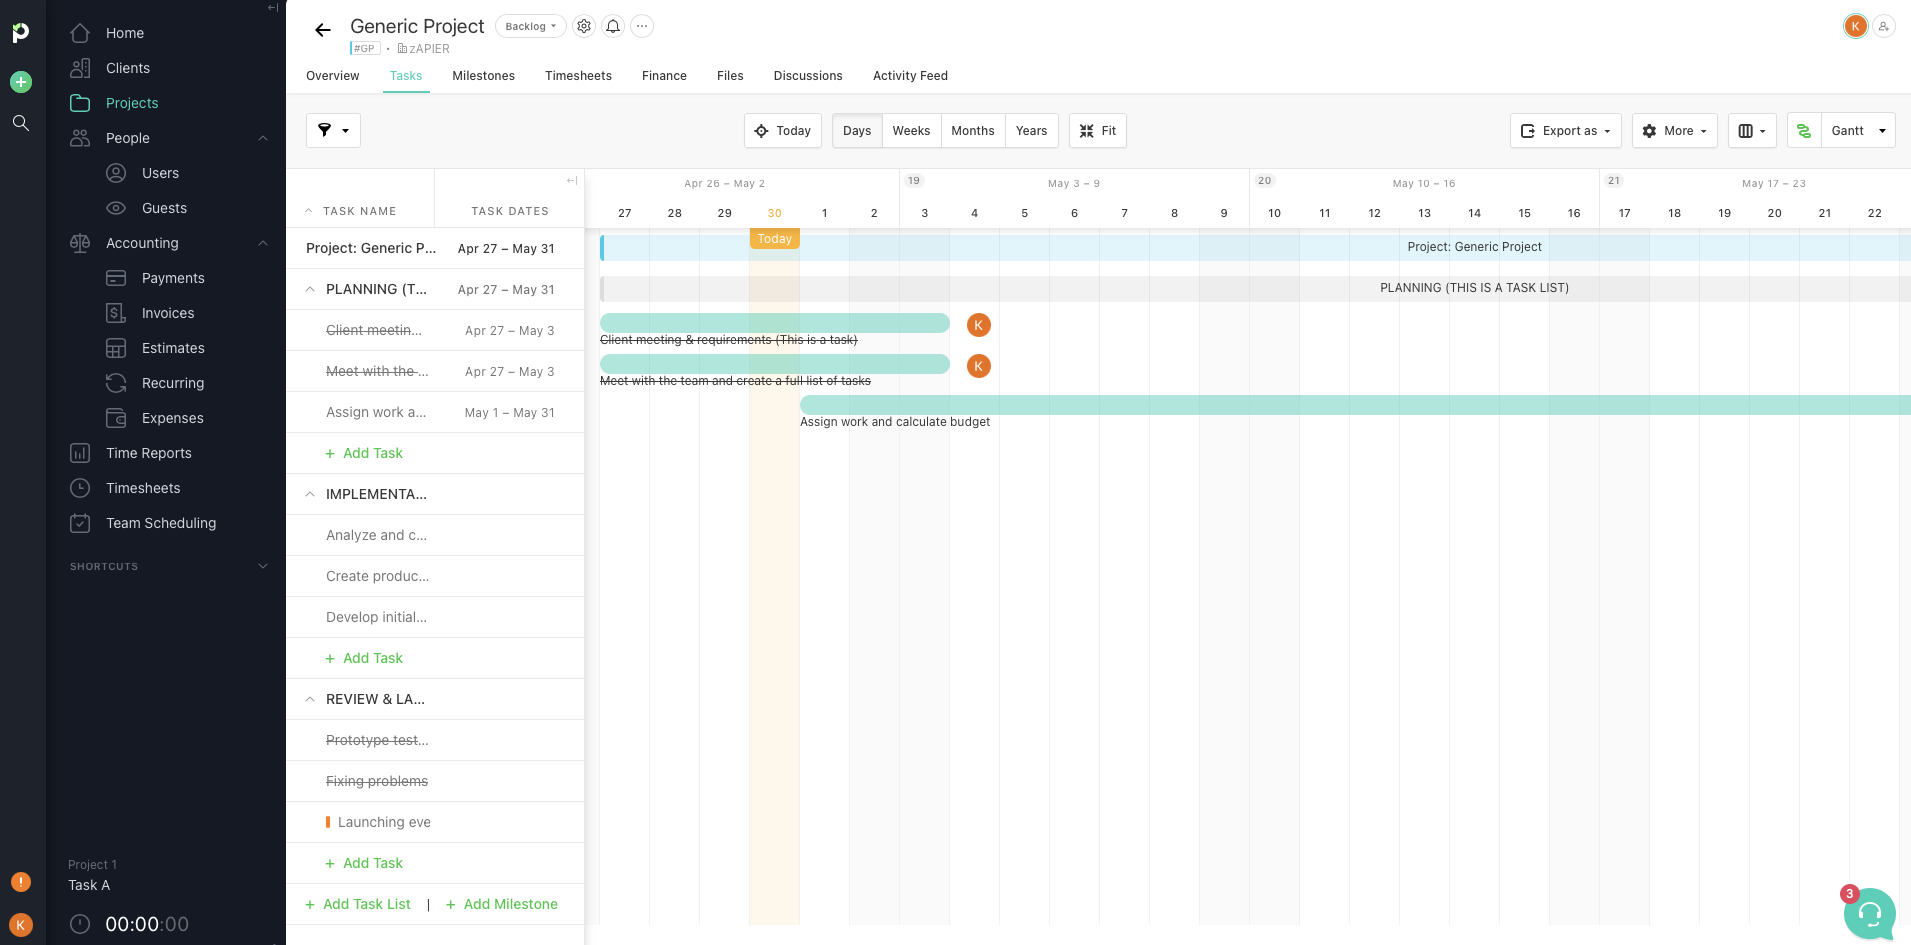Image resolution: width=1911 pixels, height=945 pixels.
Task: Switch timeline to Weeks view
Action: click(911, 131)
